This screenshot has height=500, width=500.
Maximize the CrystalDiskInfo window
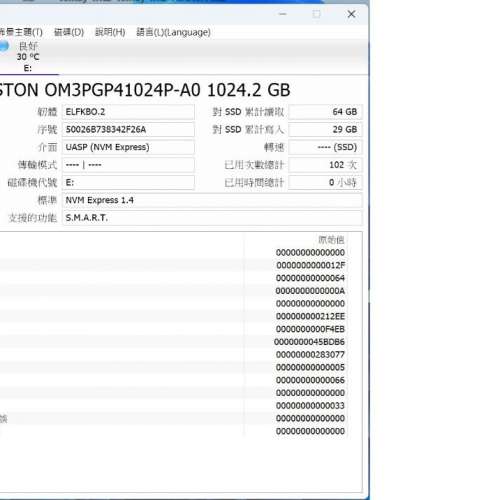point(317,14)
